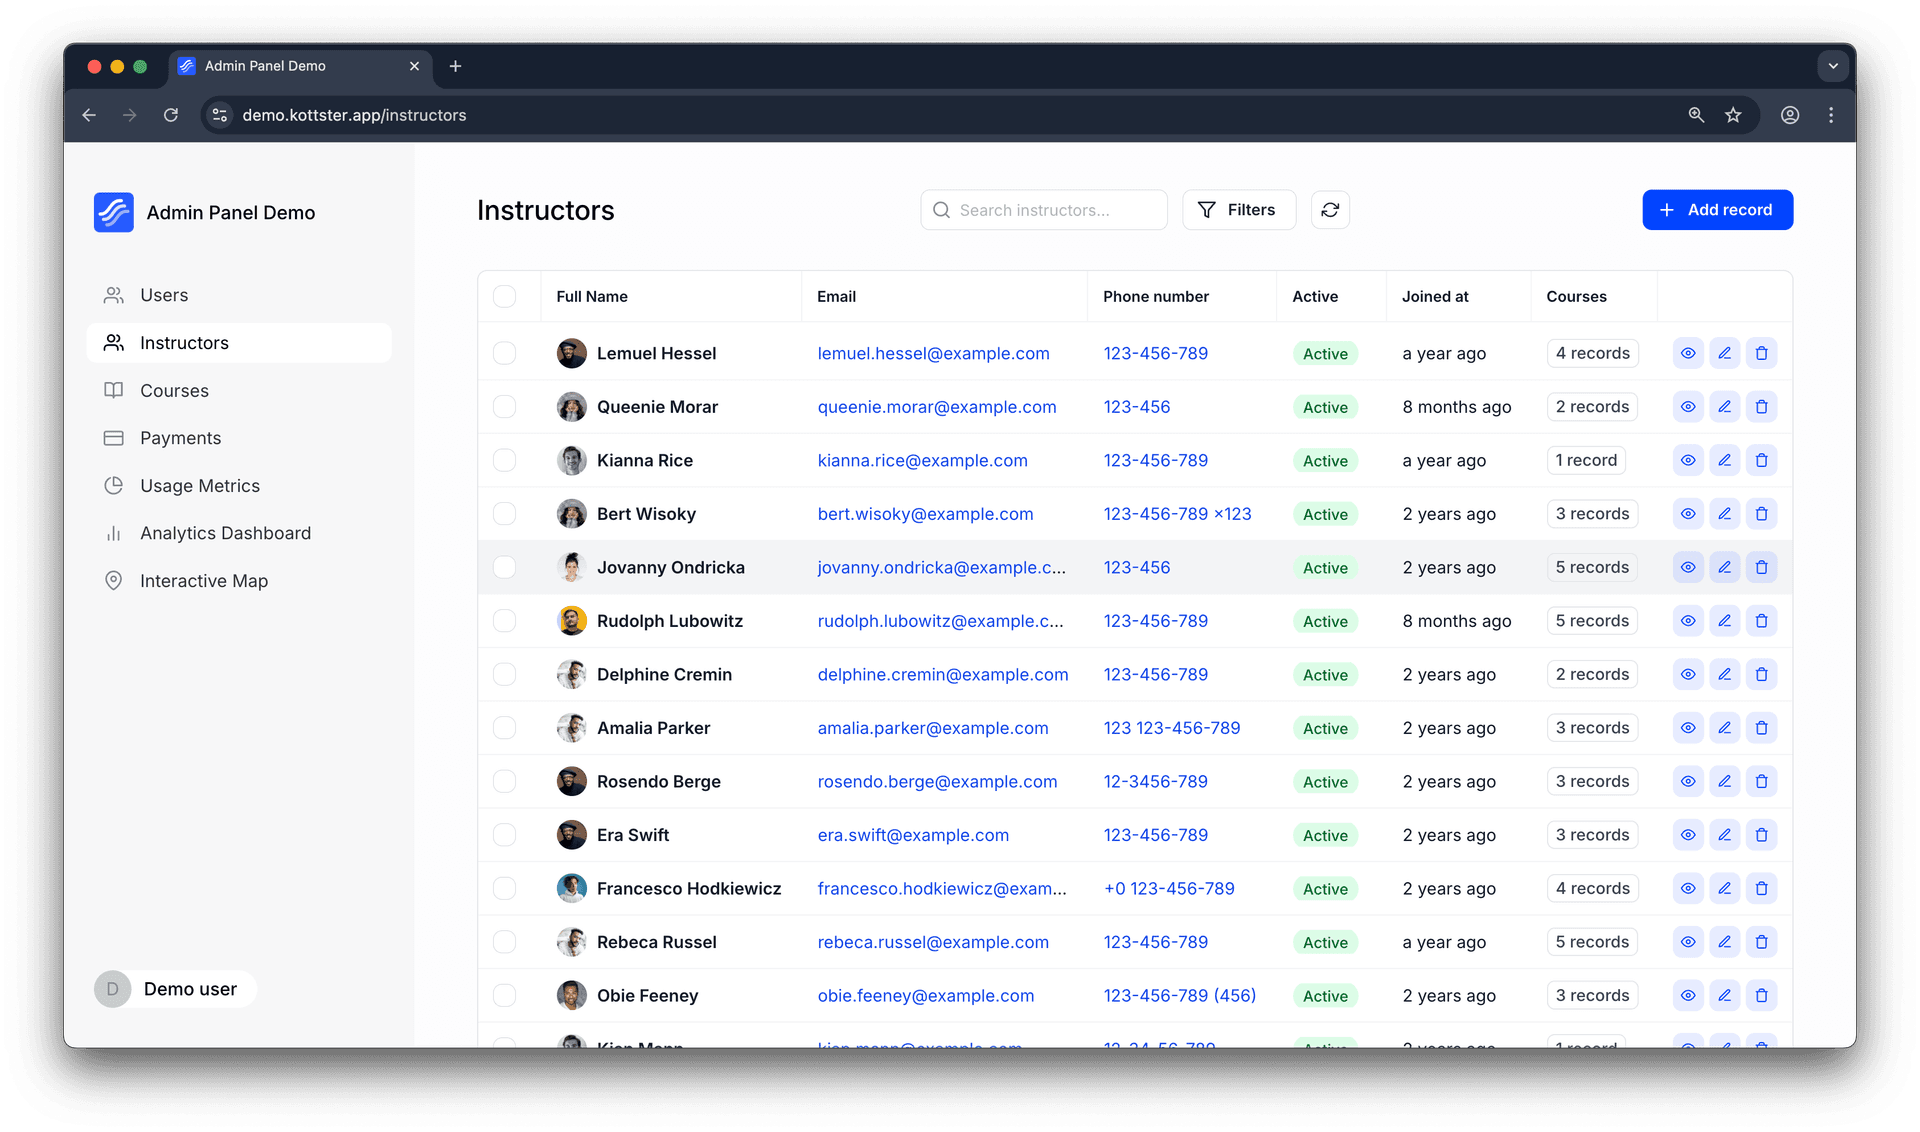The width and height of the screenshot is (1920, 1132).
Task: Open Interactive Map page
Action: pyautogui.click(x=239, y=581)
